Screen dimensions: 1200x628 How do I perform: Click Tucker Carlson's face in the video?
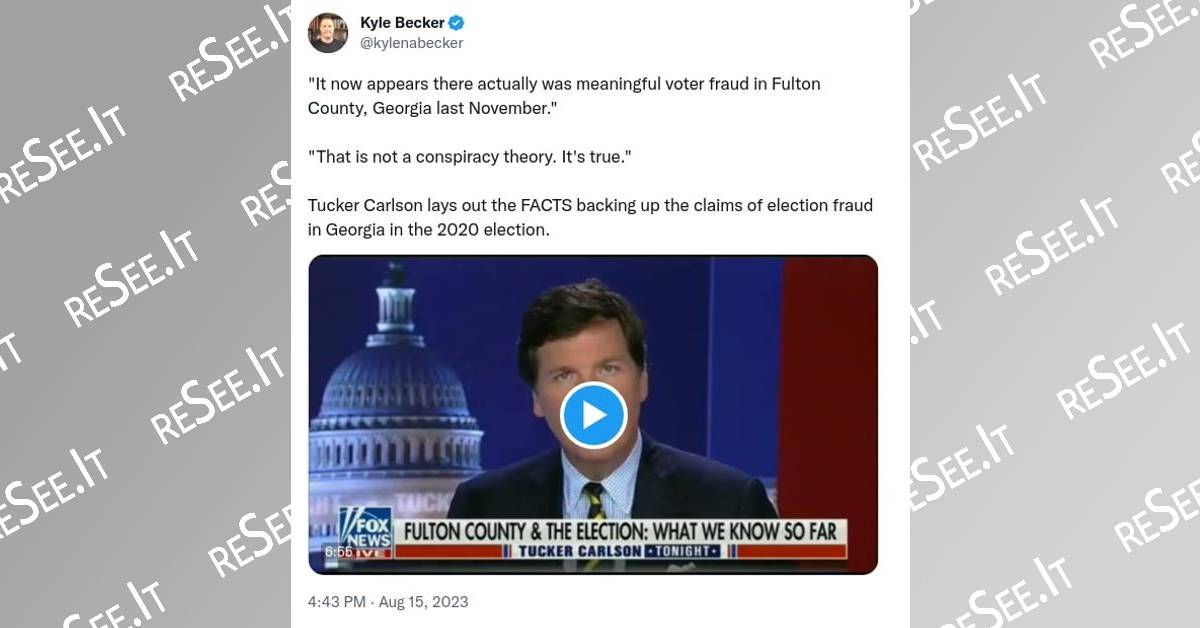point(588,370)
